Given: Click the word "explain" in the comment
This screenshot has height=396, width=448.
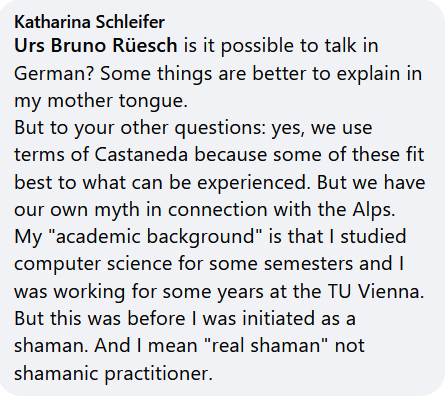Looking at the screenshot, I should (x=368, y=74).
